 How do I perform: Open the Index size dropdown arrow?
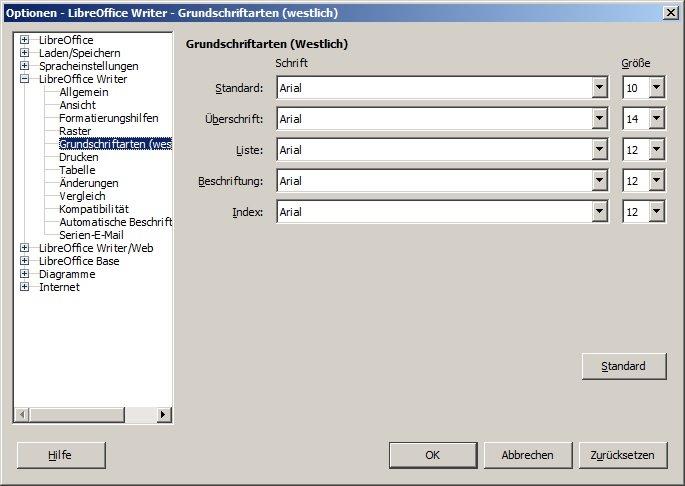point(657,212)
